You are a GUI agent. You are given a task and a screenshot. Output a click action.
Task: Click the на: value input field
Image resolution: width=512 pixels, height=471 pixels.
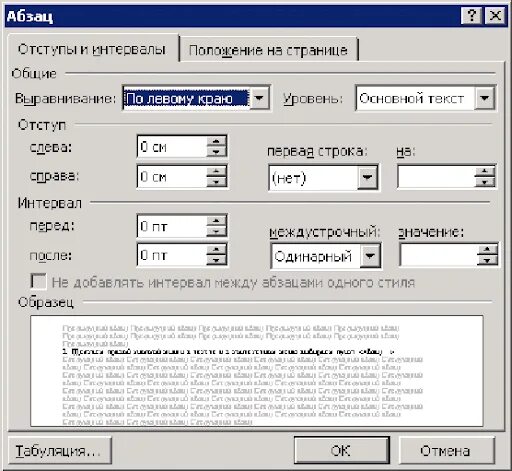click(x=436, y=176)
